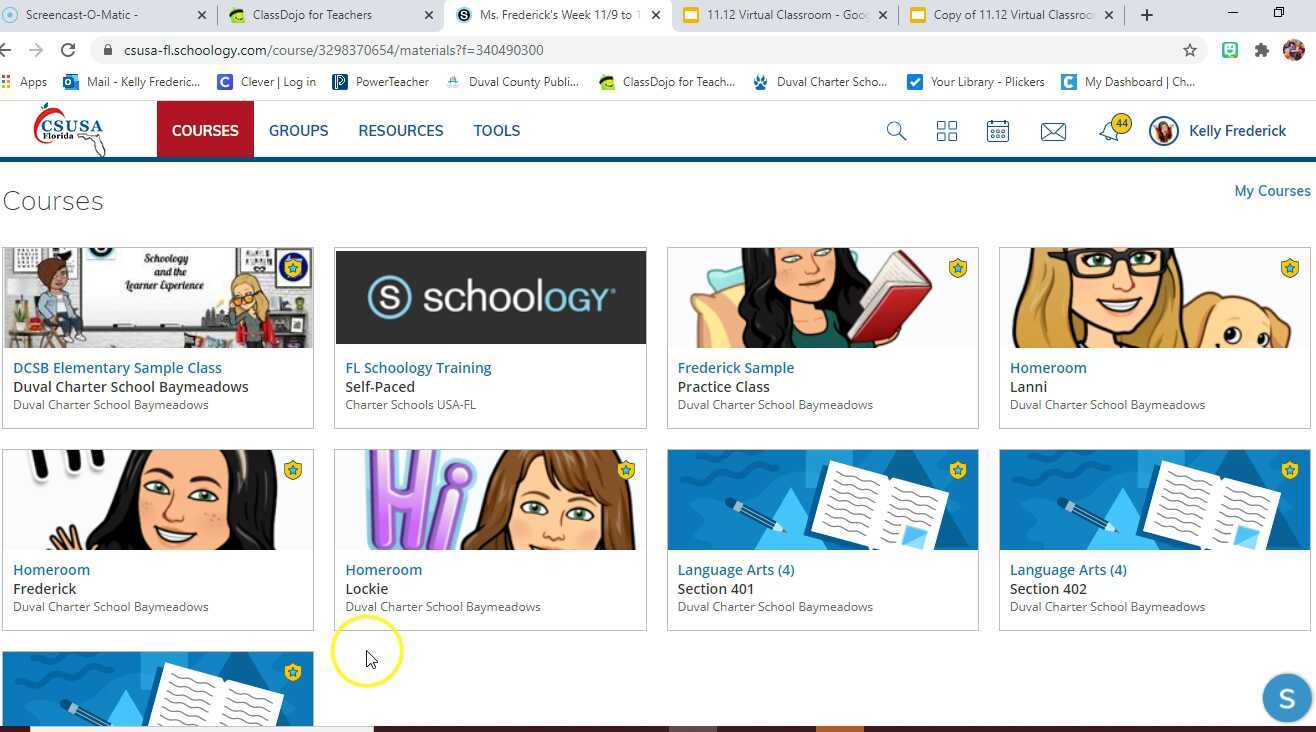Screen dimensions: 1316x732
Task: Open the COURSES menu
Action: pyautogui.click(x=205, y=130)
